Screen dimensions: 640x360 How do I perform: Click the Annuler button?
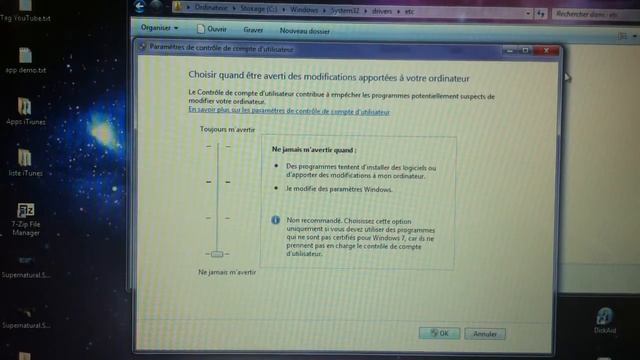pos(485,334)
